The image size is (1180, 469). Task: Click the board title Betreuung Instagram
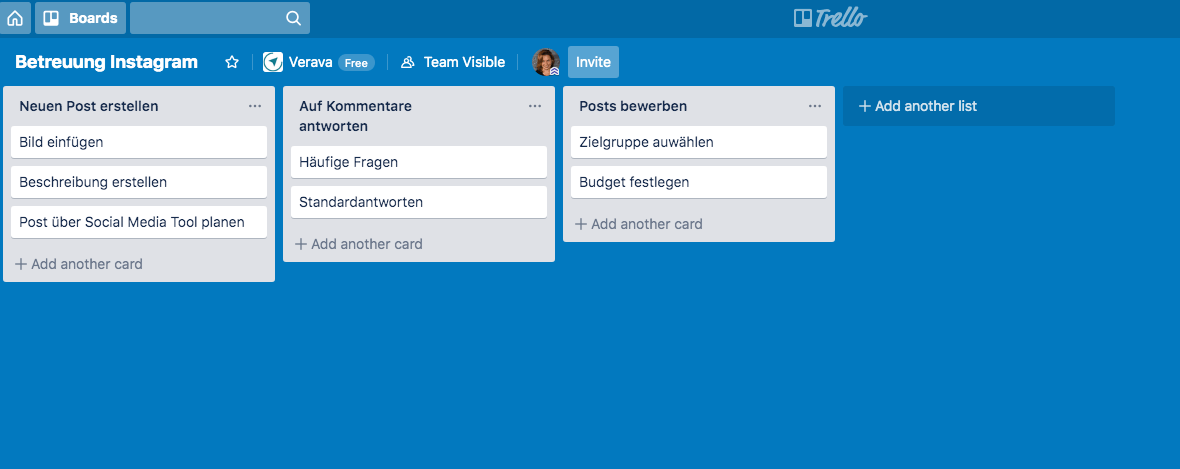point(106,62)
